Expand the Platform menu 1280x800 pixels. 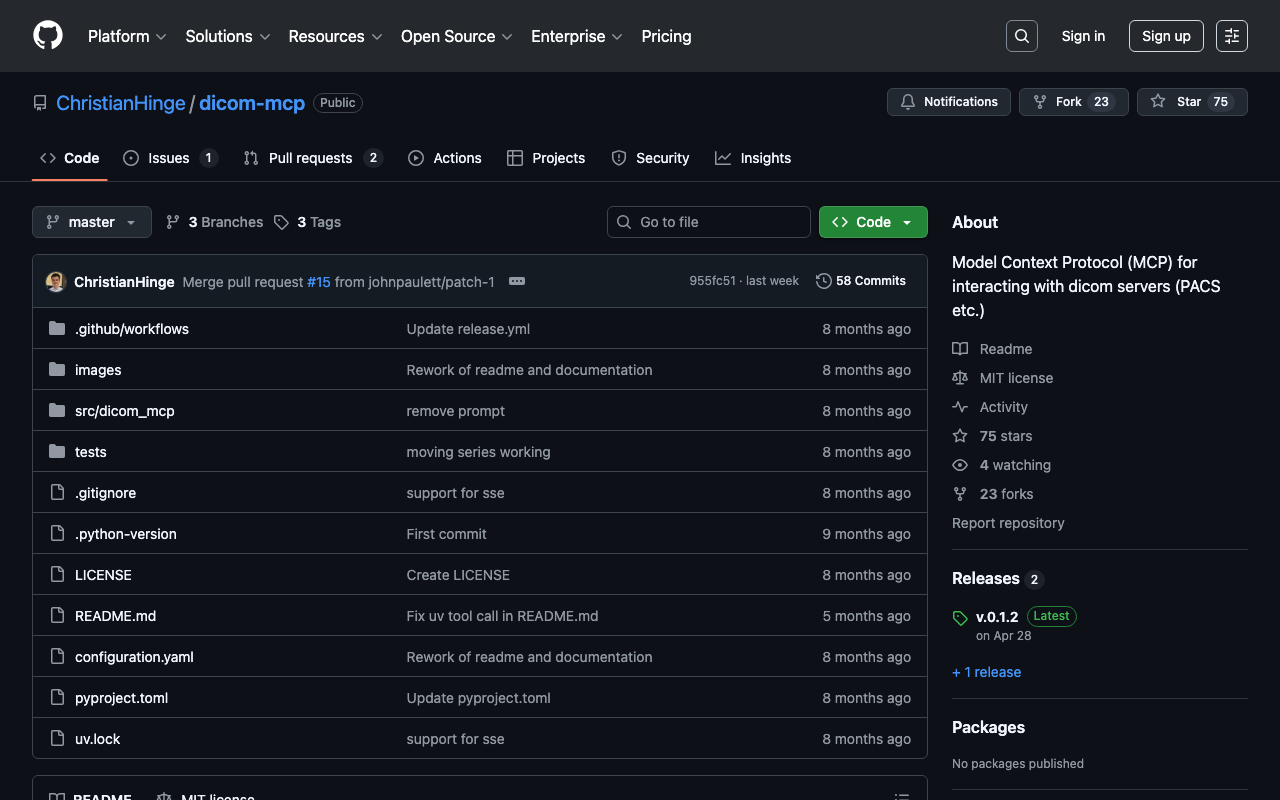(127, 36)
